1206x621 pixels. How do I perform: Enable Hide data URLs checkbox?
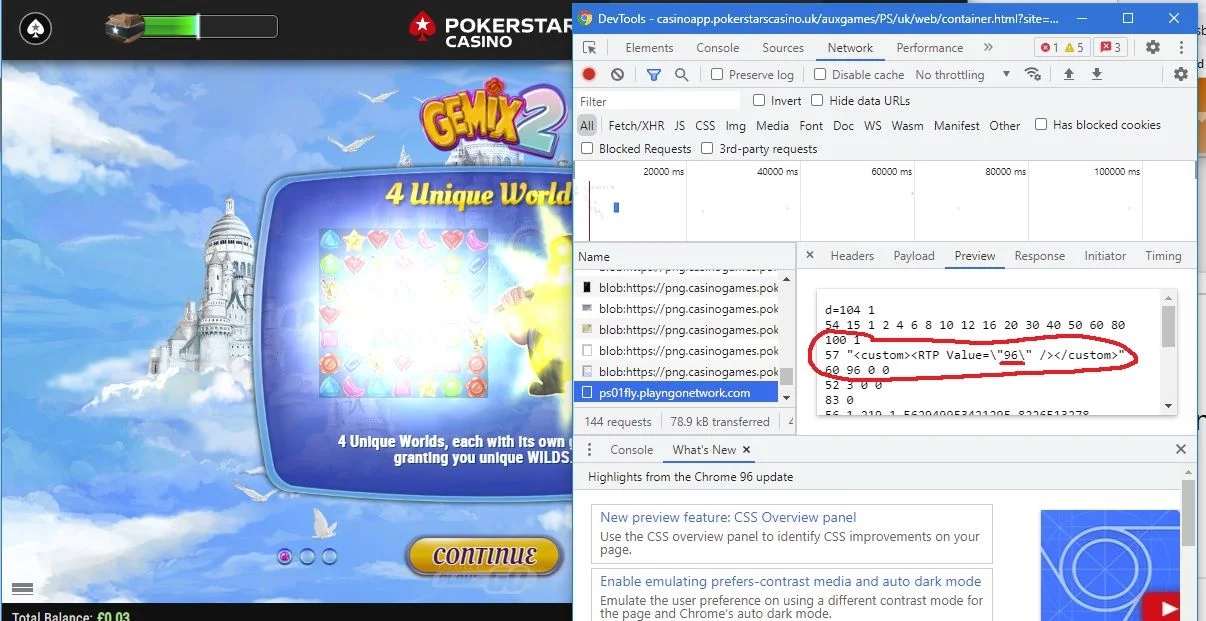(x=817, y=100)
